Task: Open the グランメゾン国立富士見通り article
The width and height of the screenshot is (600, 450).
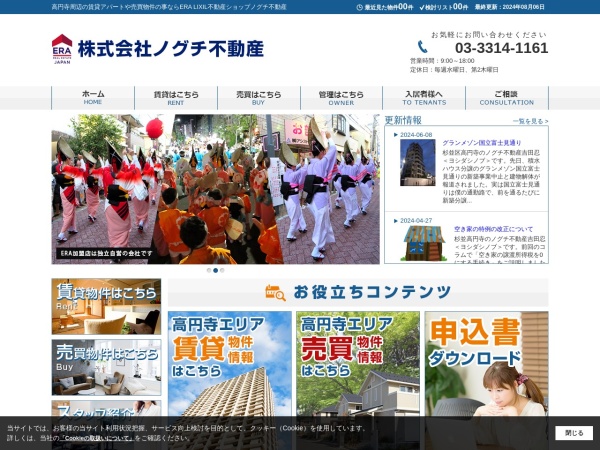Action: (x=482, y=143)
